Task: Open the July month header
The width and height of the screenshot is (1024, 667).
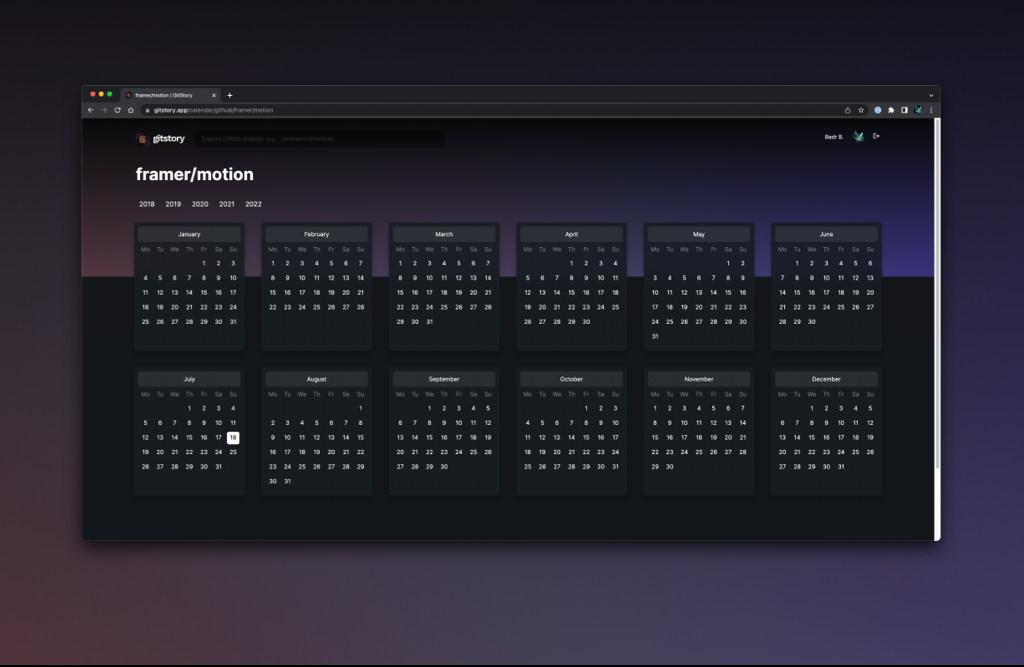Action: pyautogui.click(x=189, y=379)
